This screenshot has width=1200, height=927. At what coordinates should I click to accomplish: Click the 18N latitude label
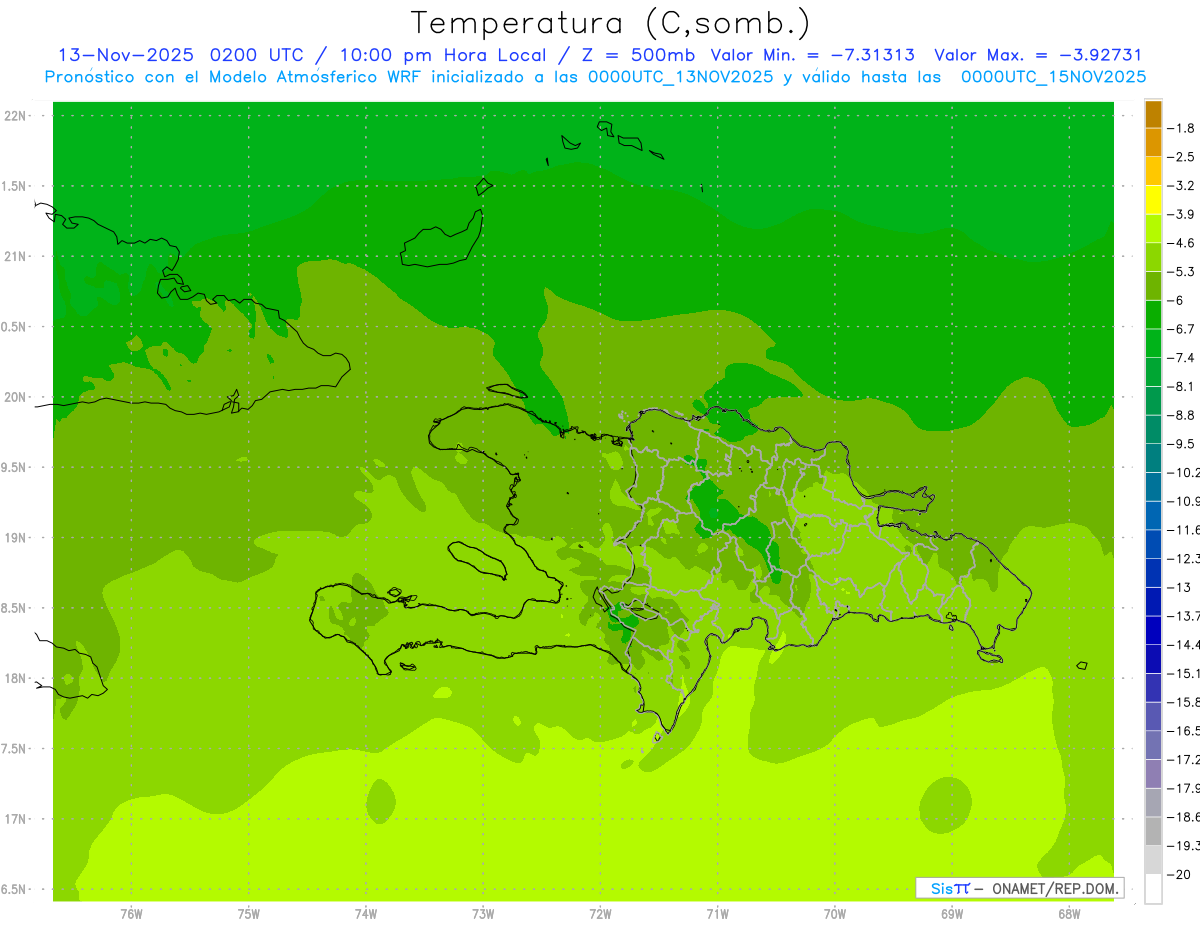(x=17, y=678)
